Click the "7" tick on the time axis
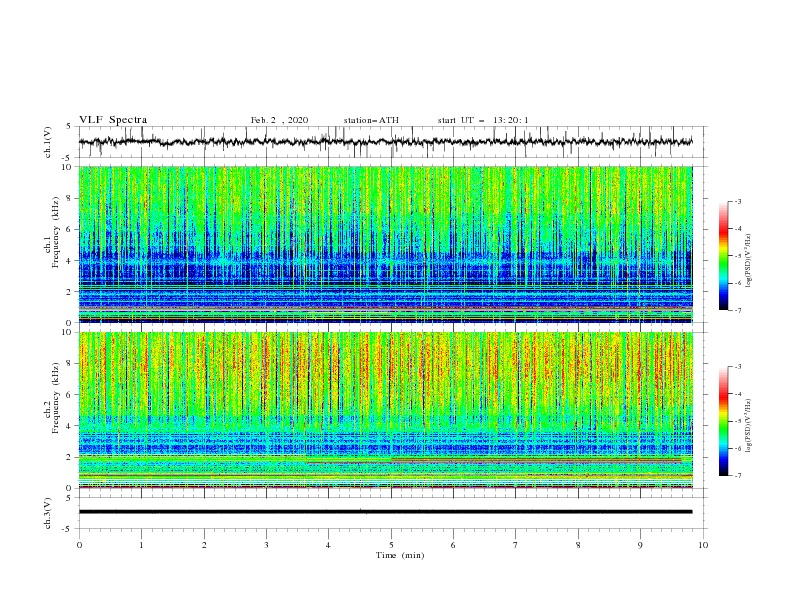This screenshot has height=612, width=792. pyautogui.click(x=516, y=545)
